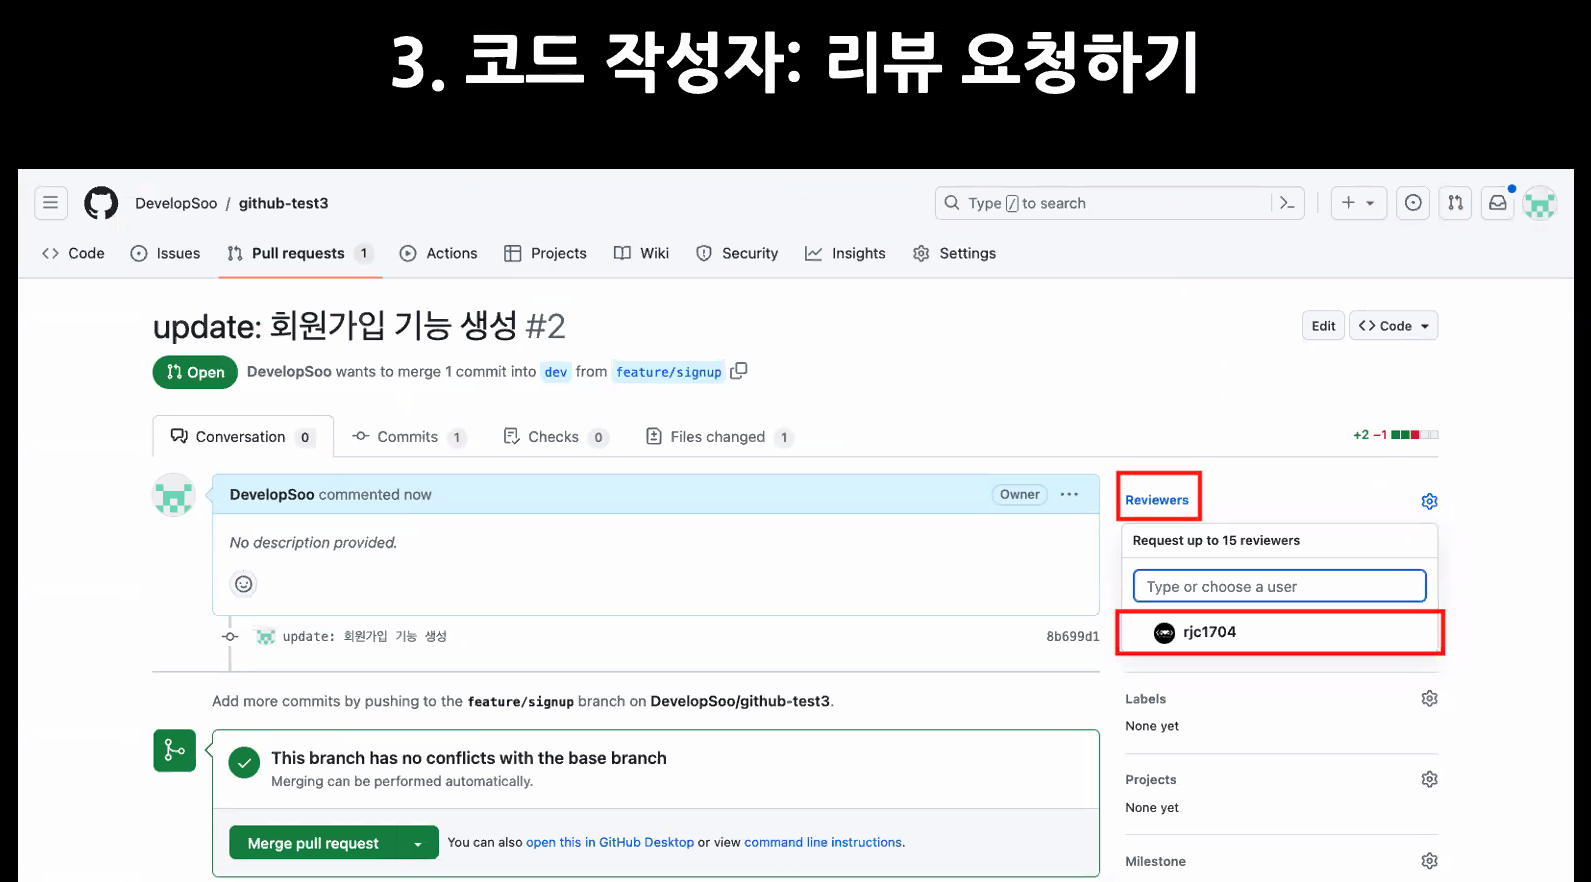
Task: Open commit hash 8b699d1
Action: tap(1072, 636)
